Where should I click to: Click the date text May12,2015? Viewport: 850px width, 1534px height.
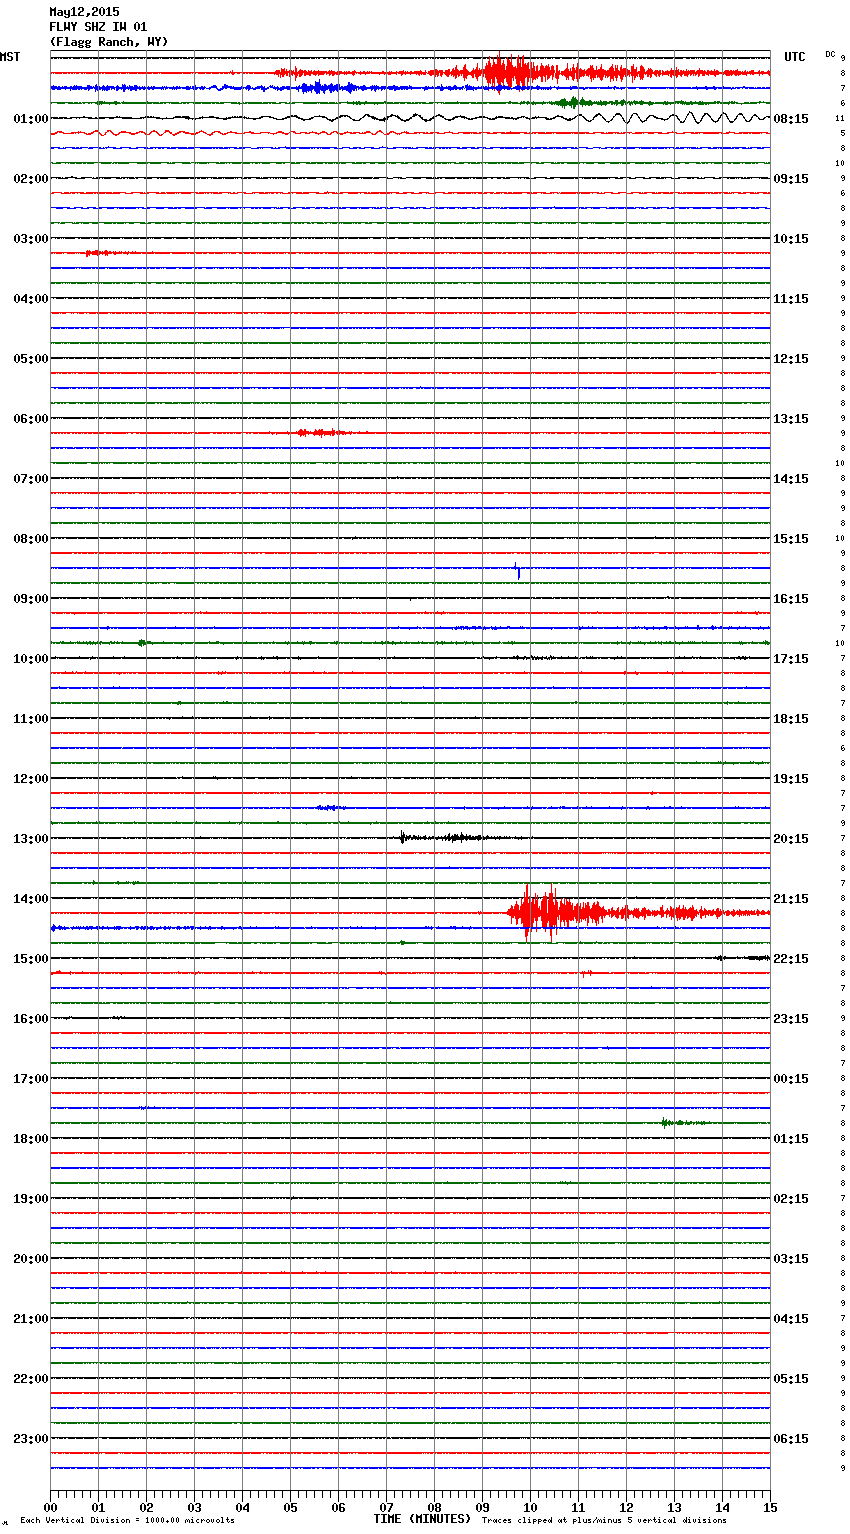[84, 12]
